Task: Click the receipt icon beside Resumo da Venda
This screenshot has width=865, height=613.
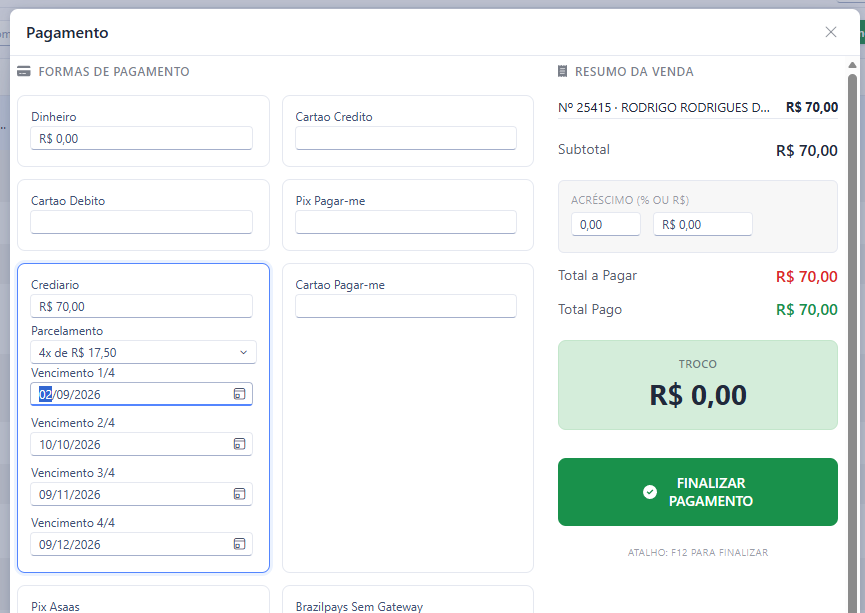Action: [562, 71]
